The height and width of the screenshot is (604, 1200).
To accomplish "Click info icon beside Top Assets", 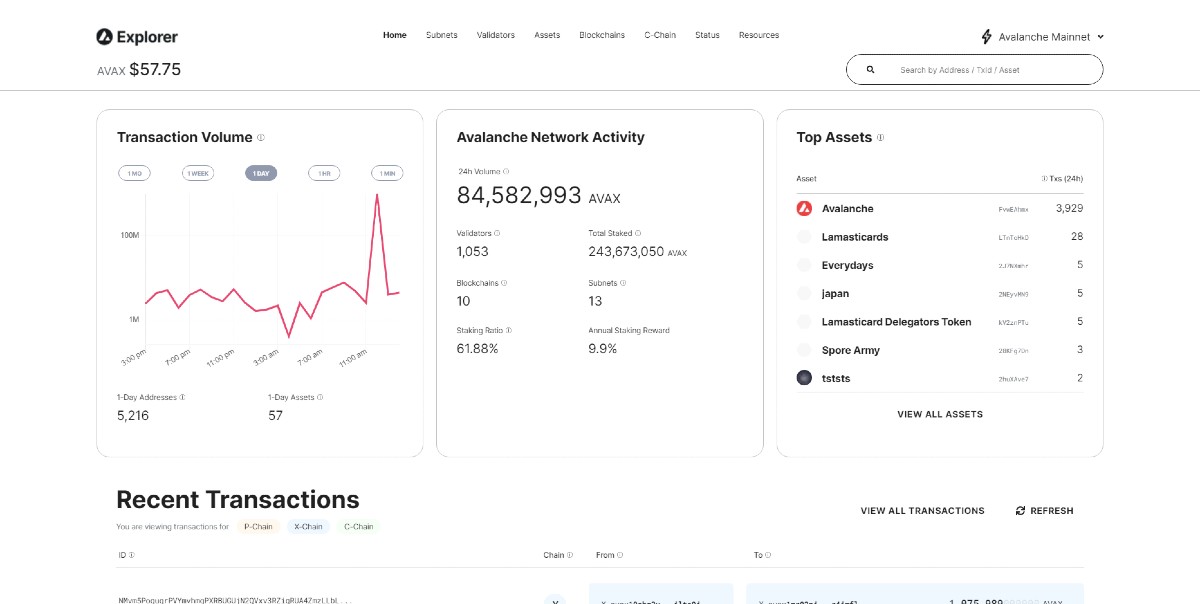I will tap(880, 138).
